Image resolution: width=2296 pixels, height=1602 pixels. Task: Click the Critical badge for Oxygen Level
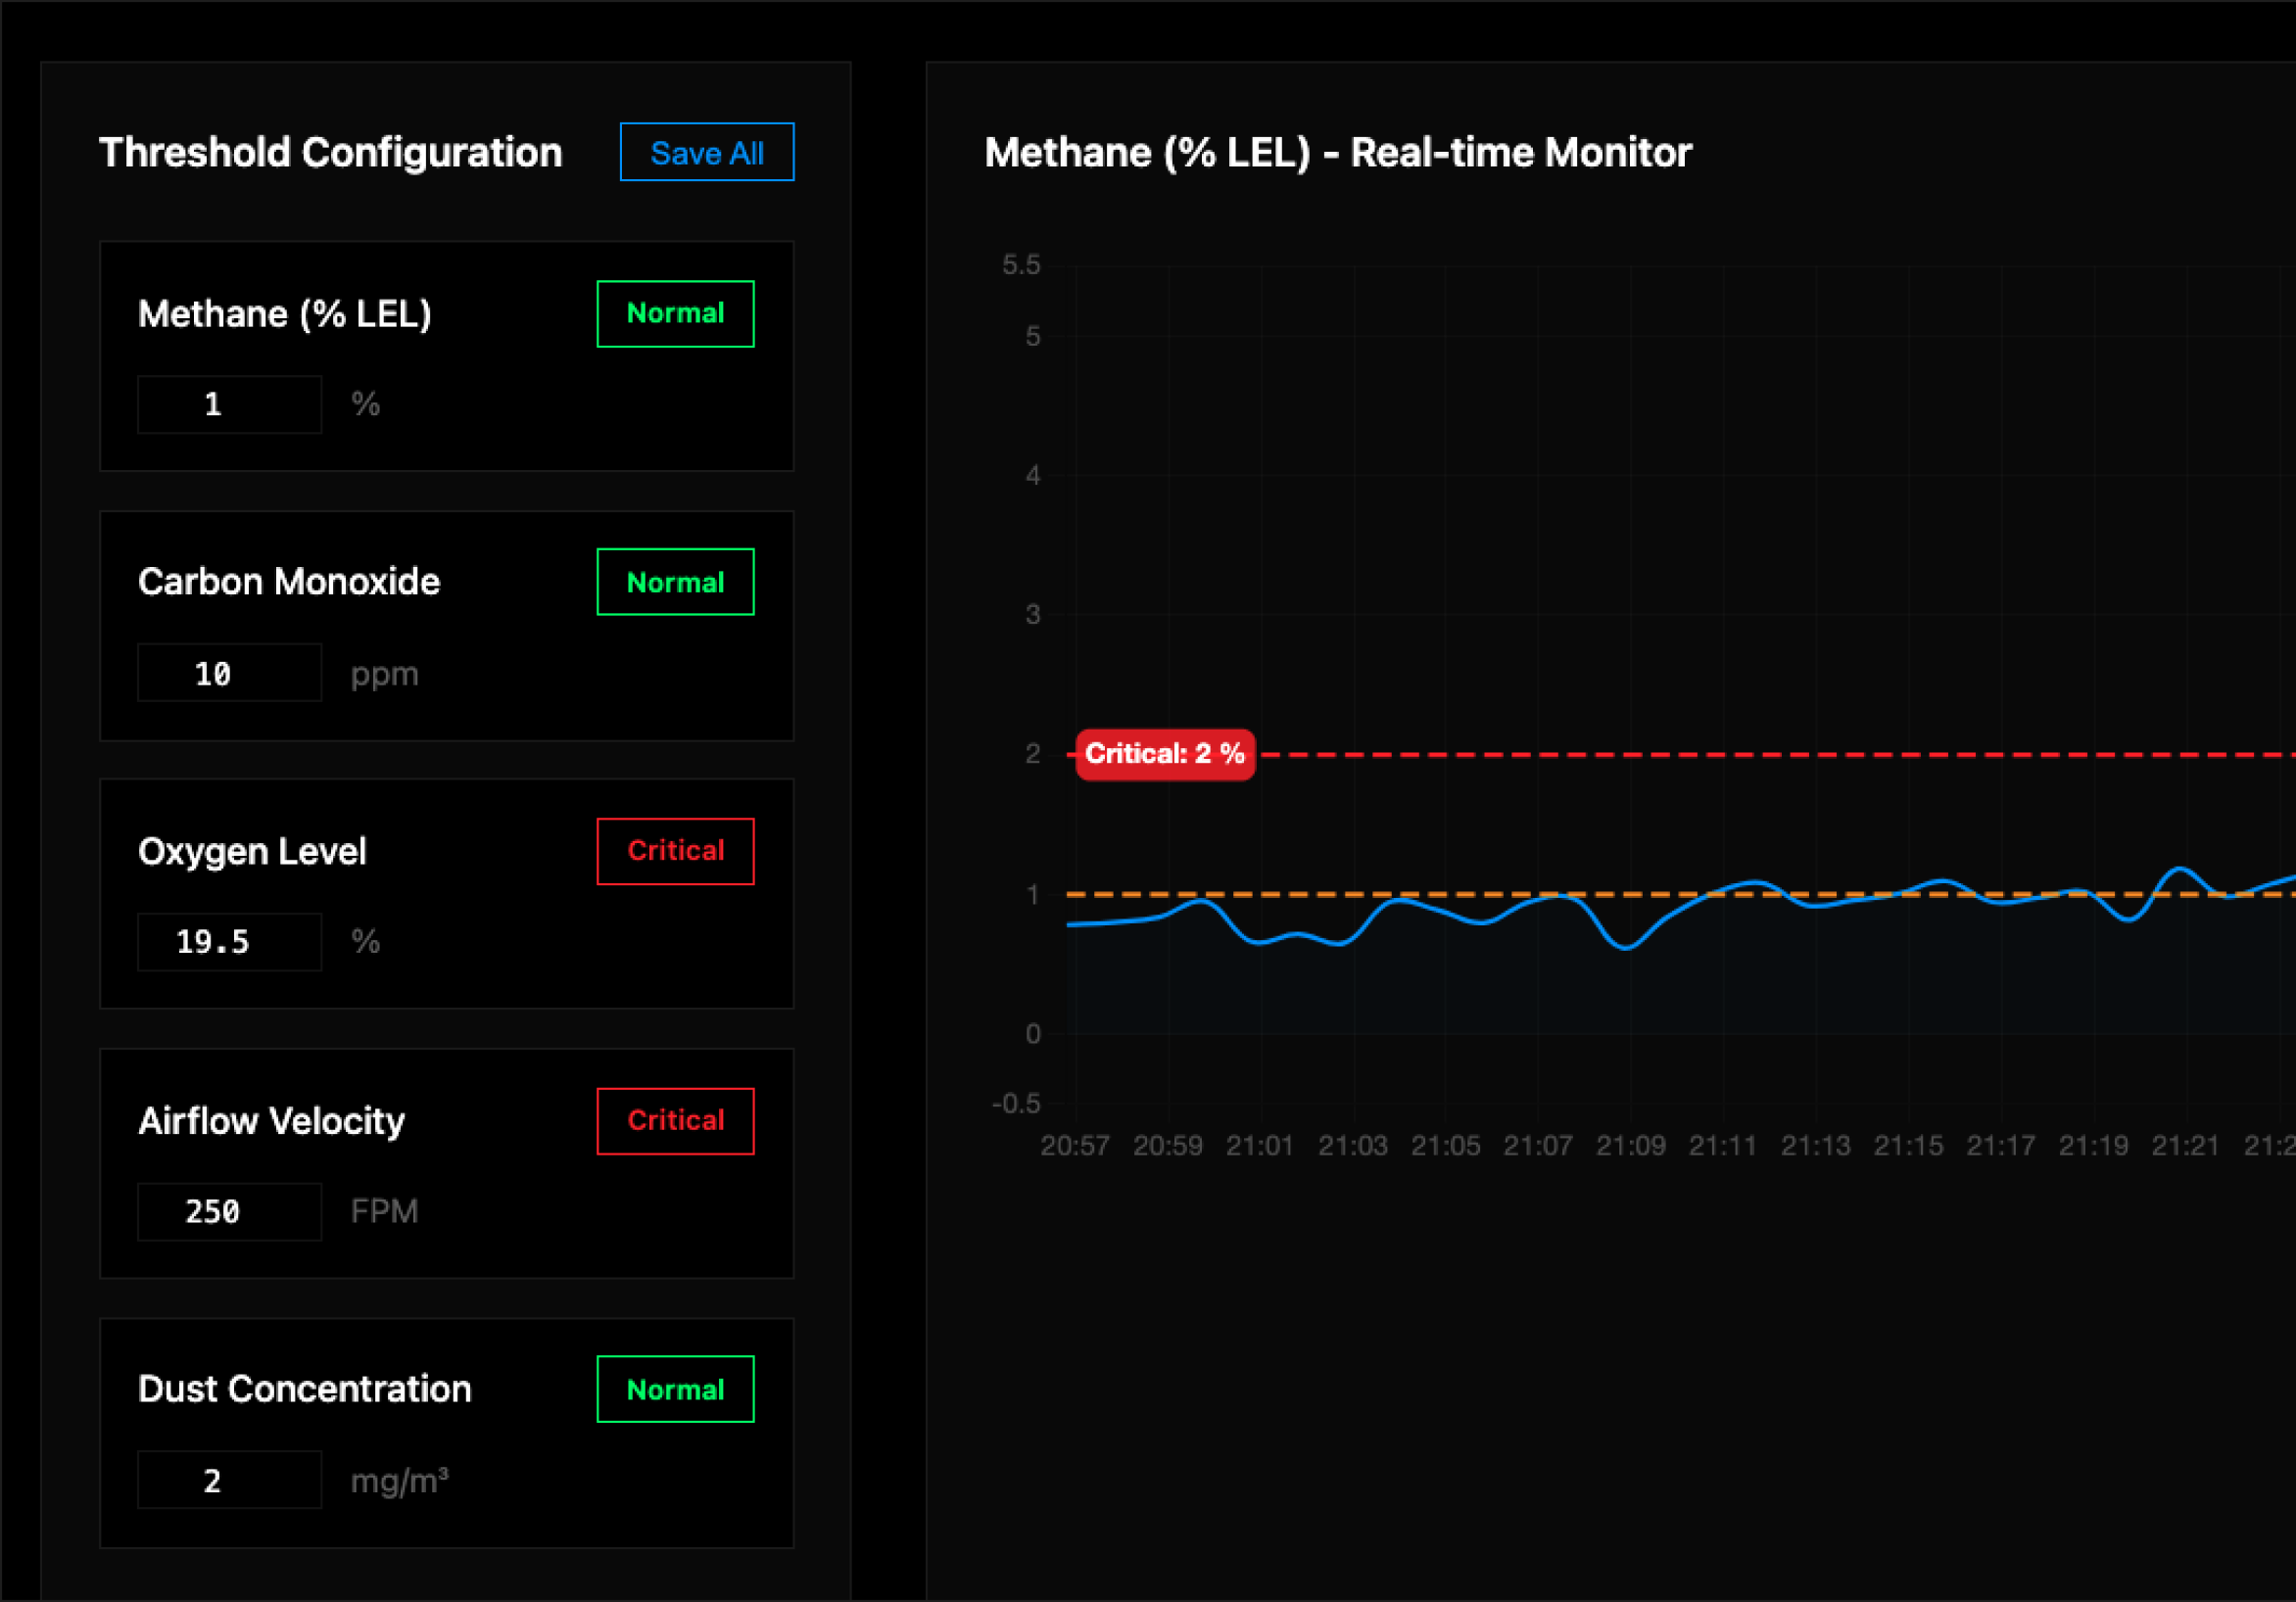click(675, 851)
